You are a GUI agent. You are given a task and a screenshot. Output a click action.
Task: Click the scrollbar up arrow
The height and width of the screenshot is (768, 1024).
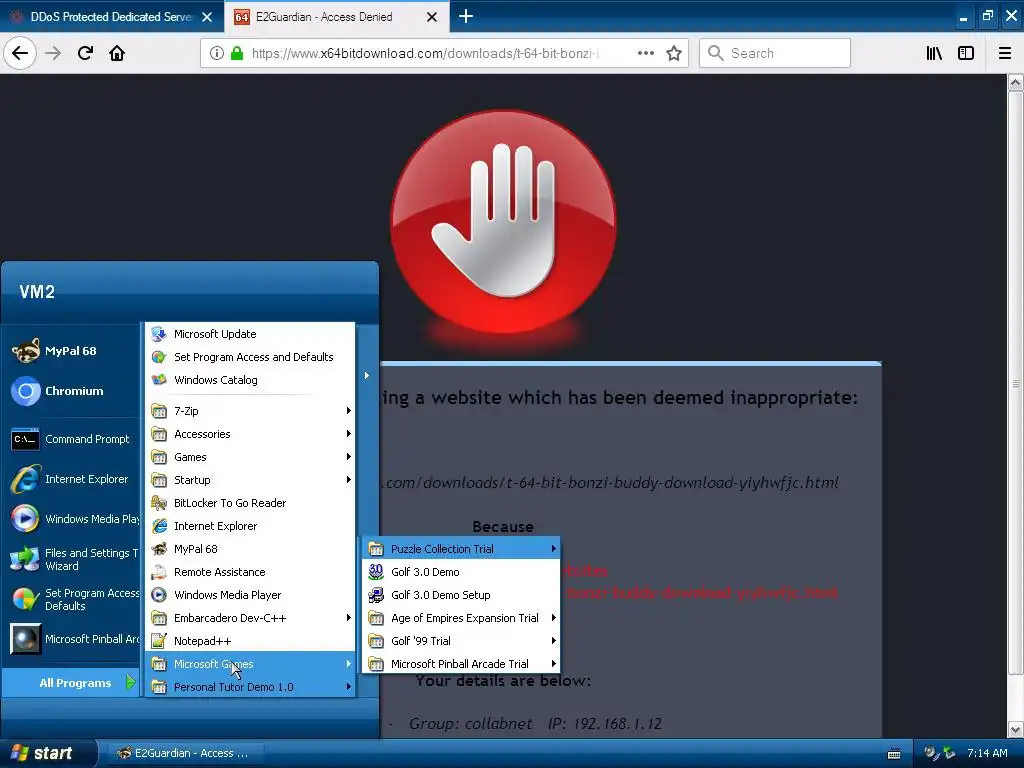1016,82
